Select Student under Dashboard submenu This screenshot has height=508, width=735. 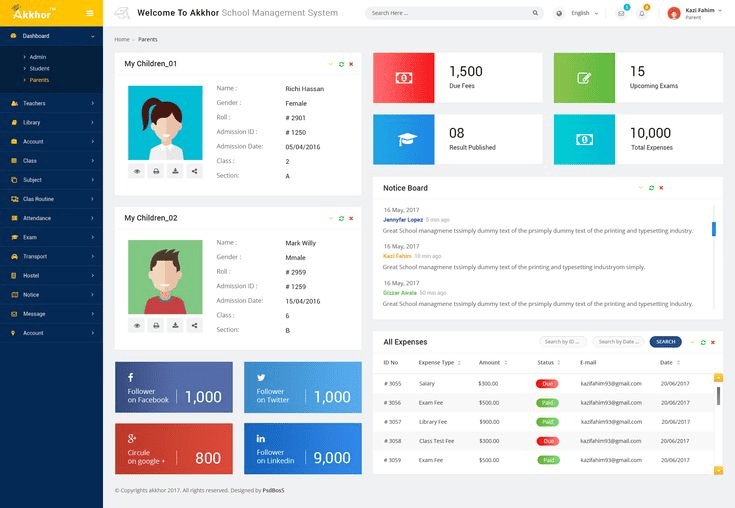(x=40, y=68)
